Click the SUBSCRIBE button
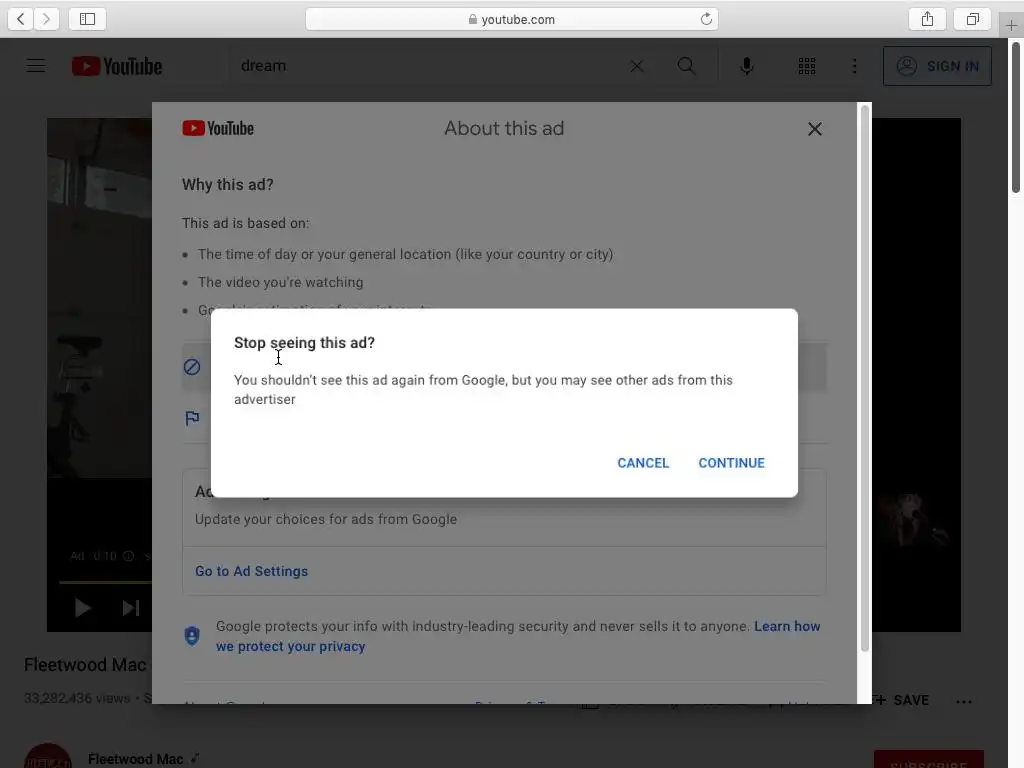 [929, 760]
